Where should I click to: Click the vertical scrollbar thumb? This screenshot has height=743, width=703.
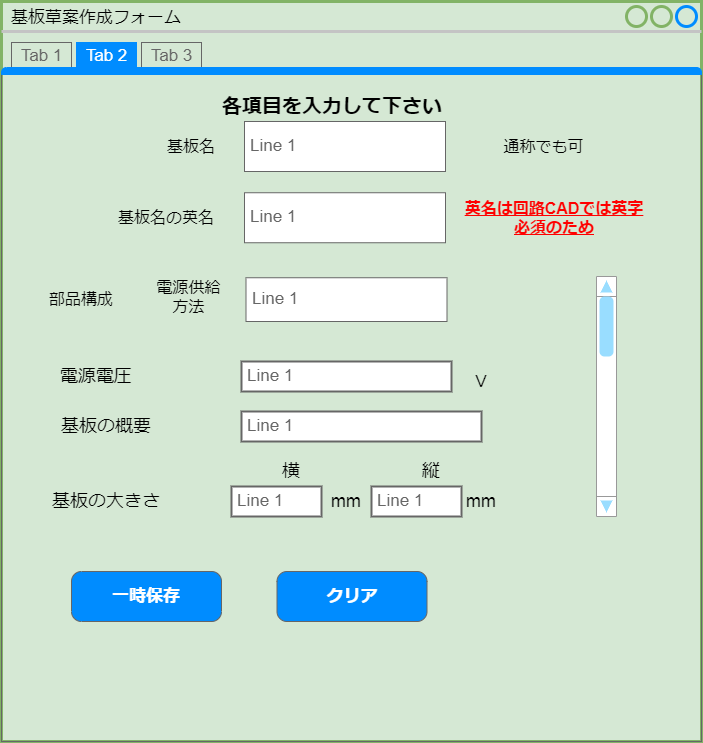[606, 326]
